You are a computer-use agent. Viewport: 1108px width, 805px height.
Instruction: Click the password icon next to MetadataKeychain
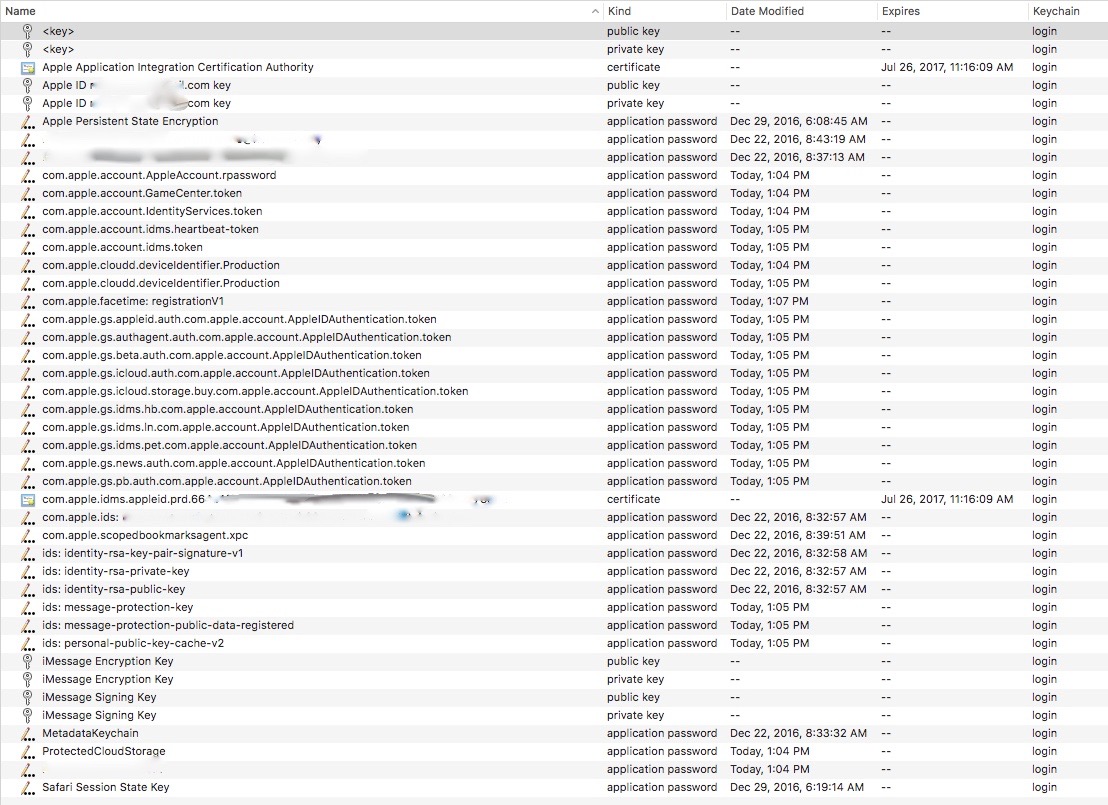tap(28, 734)
